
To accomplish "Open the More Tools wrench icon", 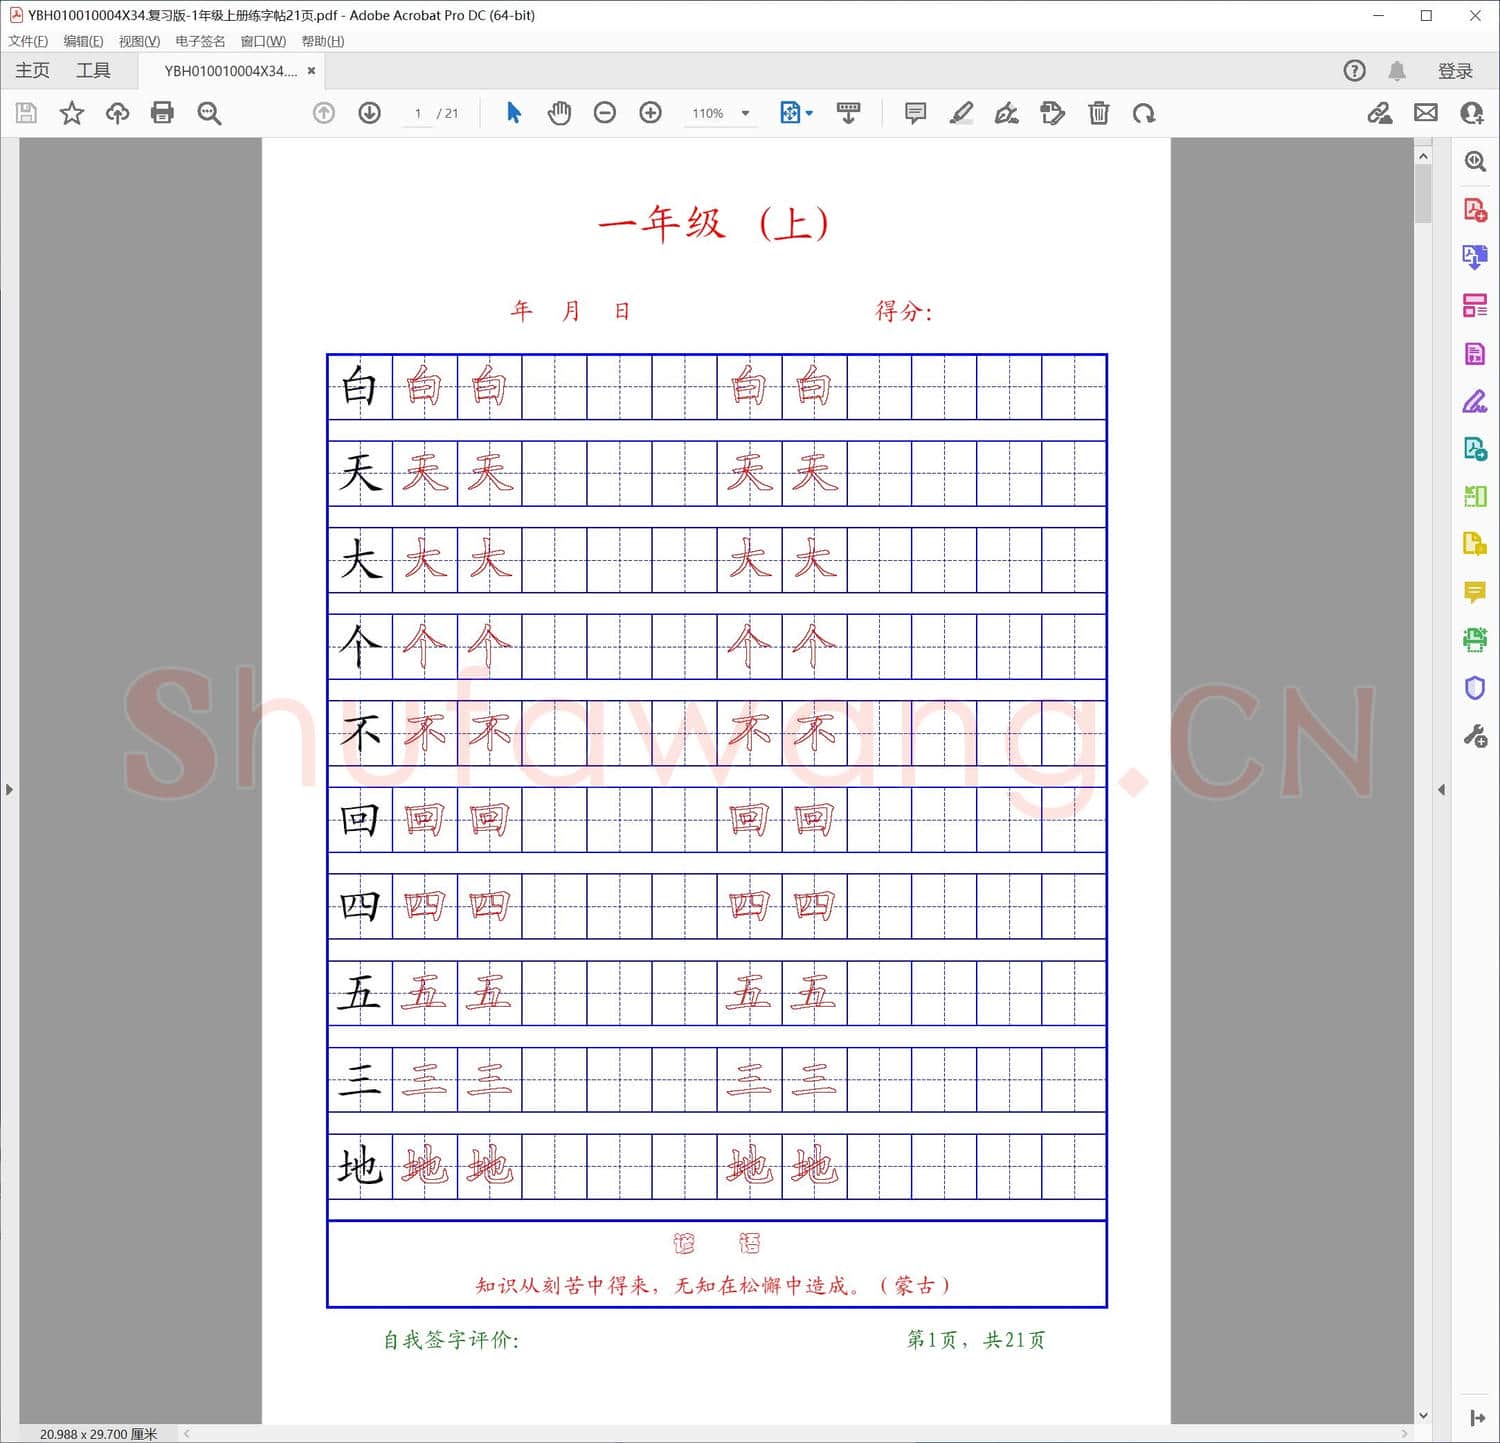I will [1474, 737].
